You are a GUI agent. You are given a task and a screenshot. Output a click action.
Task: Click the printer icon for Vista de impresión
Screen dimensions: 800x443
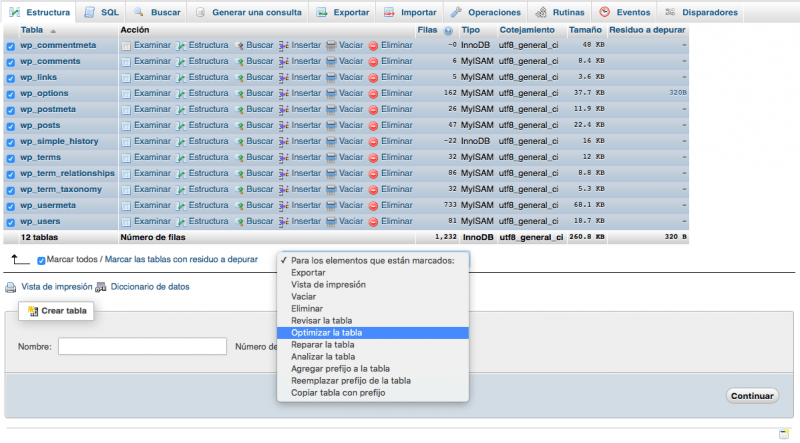coord(11,287)
